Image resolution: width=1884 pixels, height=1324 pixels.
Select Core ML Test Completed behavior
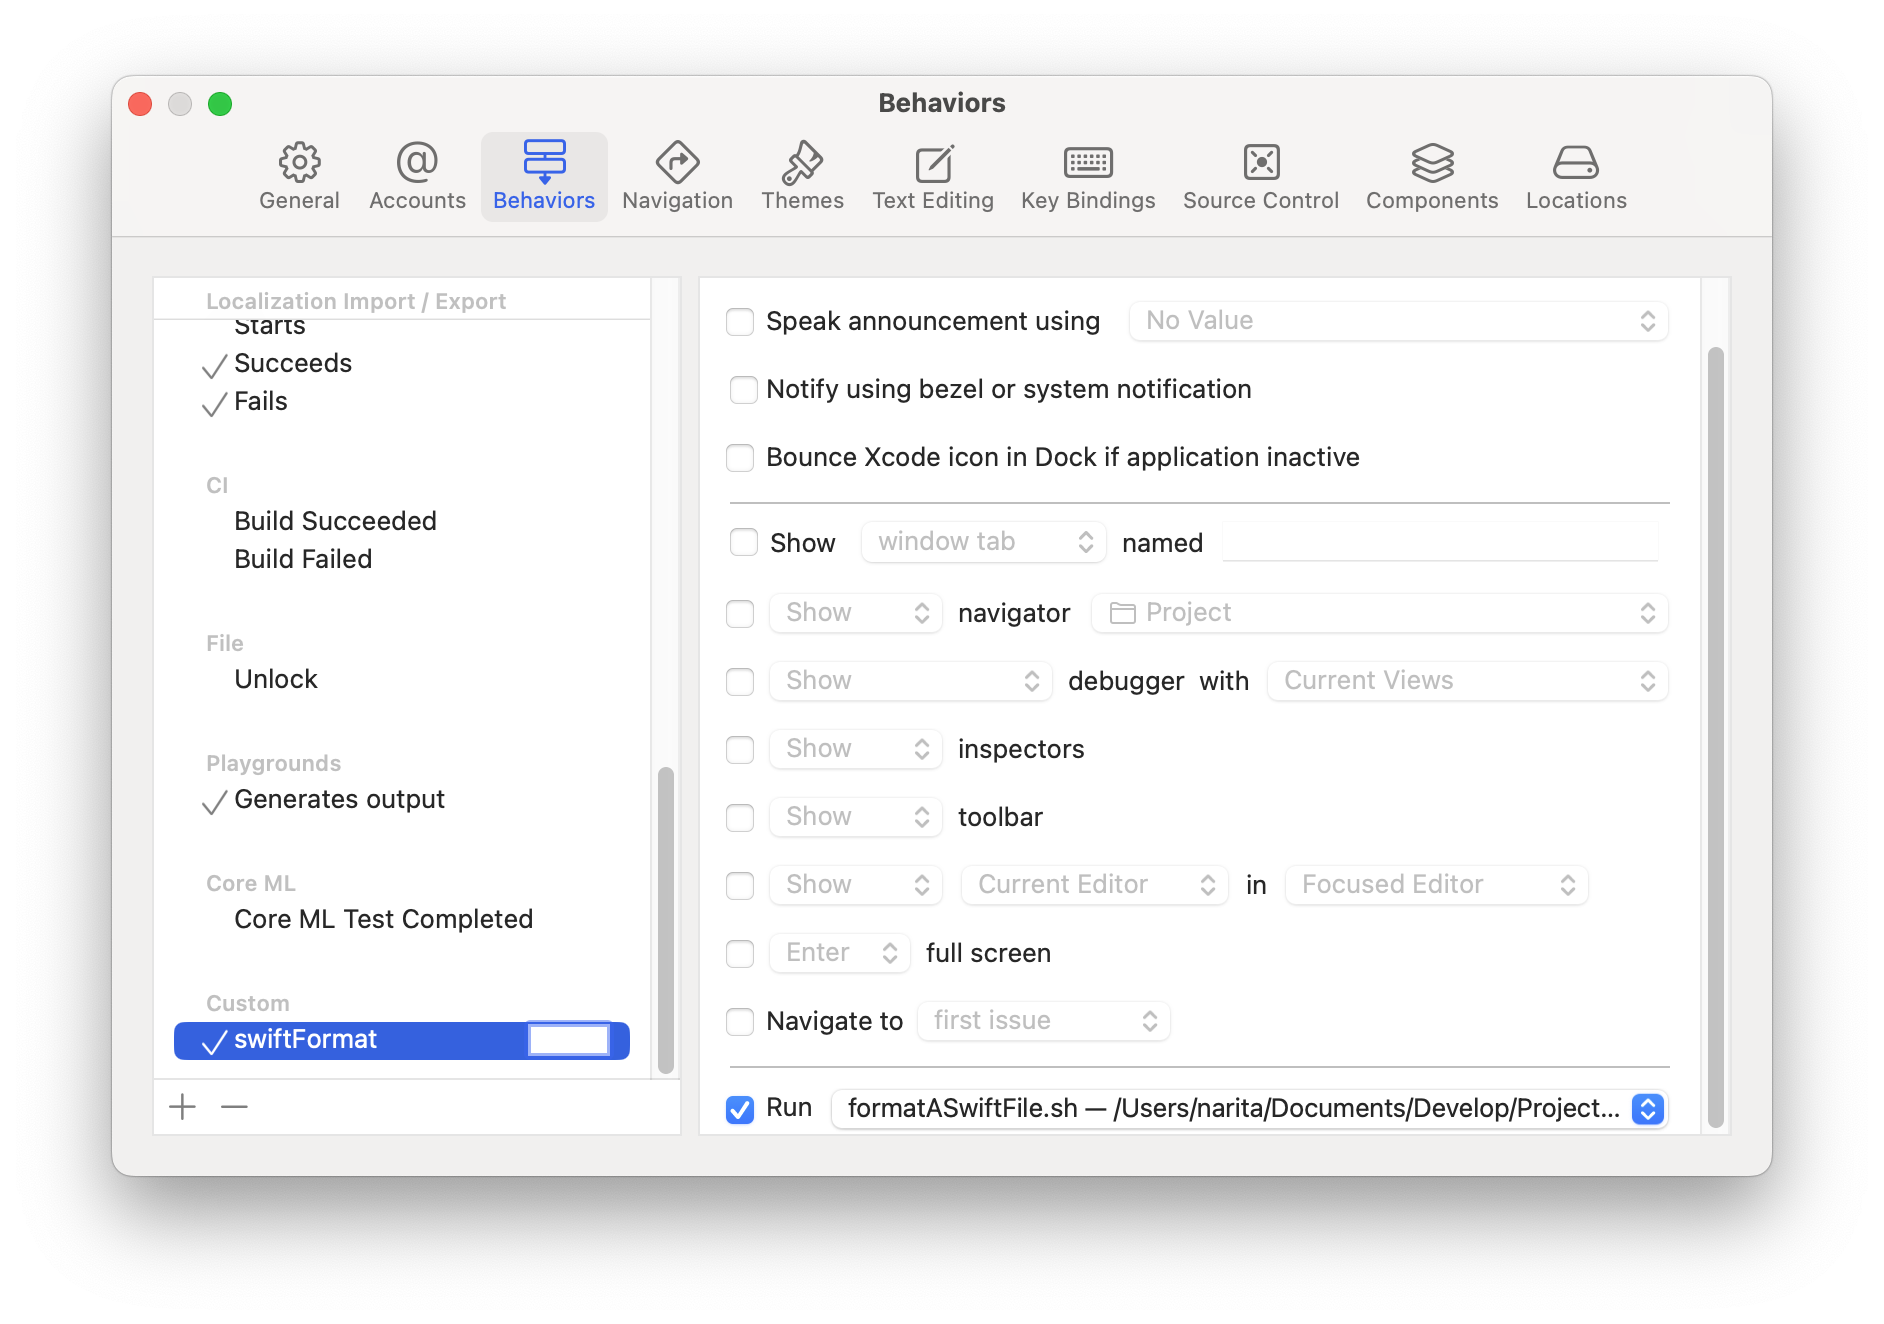(x=402, y=920)
